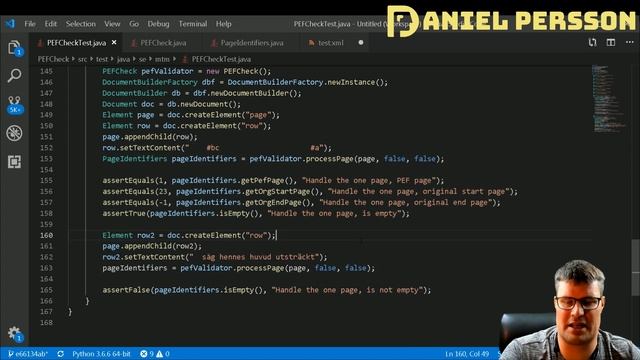The height and width of the screenshot is (360, 640).
Task: Click assertTrue on line 158
Action: click(124, 213)
